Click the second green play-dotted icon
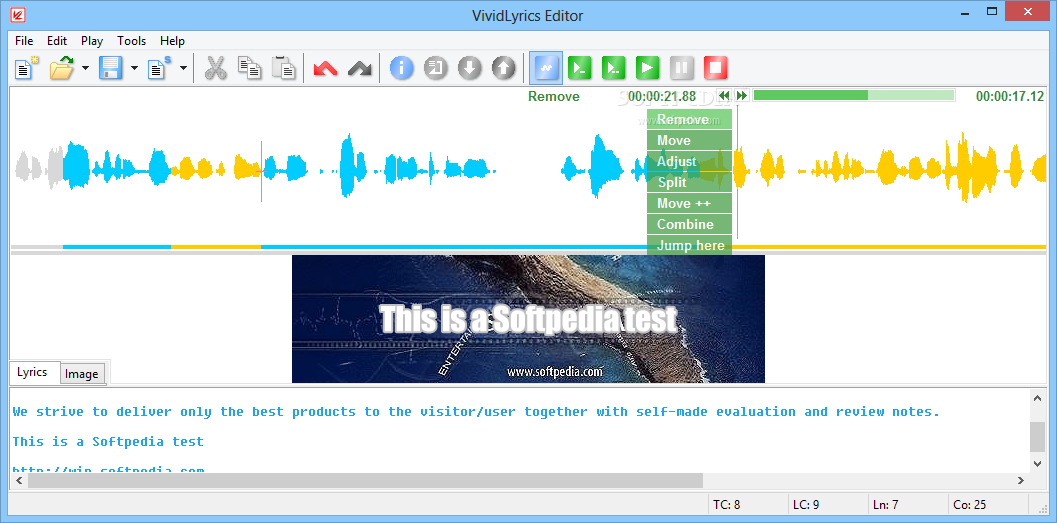 pos(613,68)
